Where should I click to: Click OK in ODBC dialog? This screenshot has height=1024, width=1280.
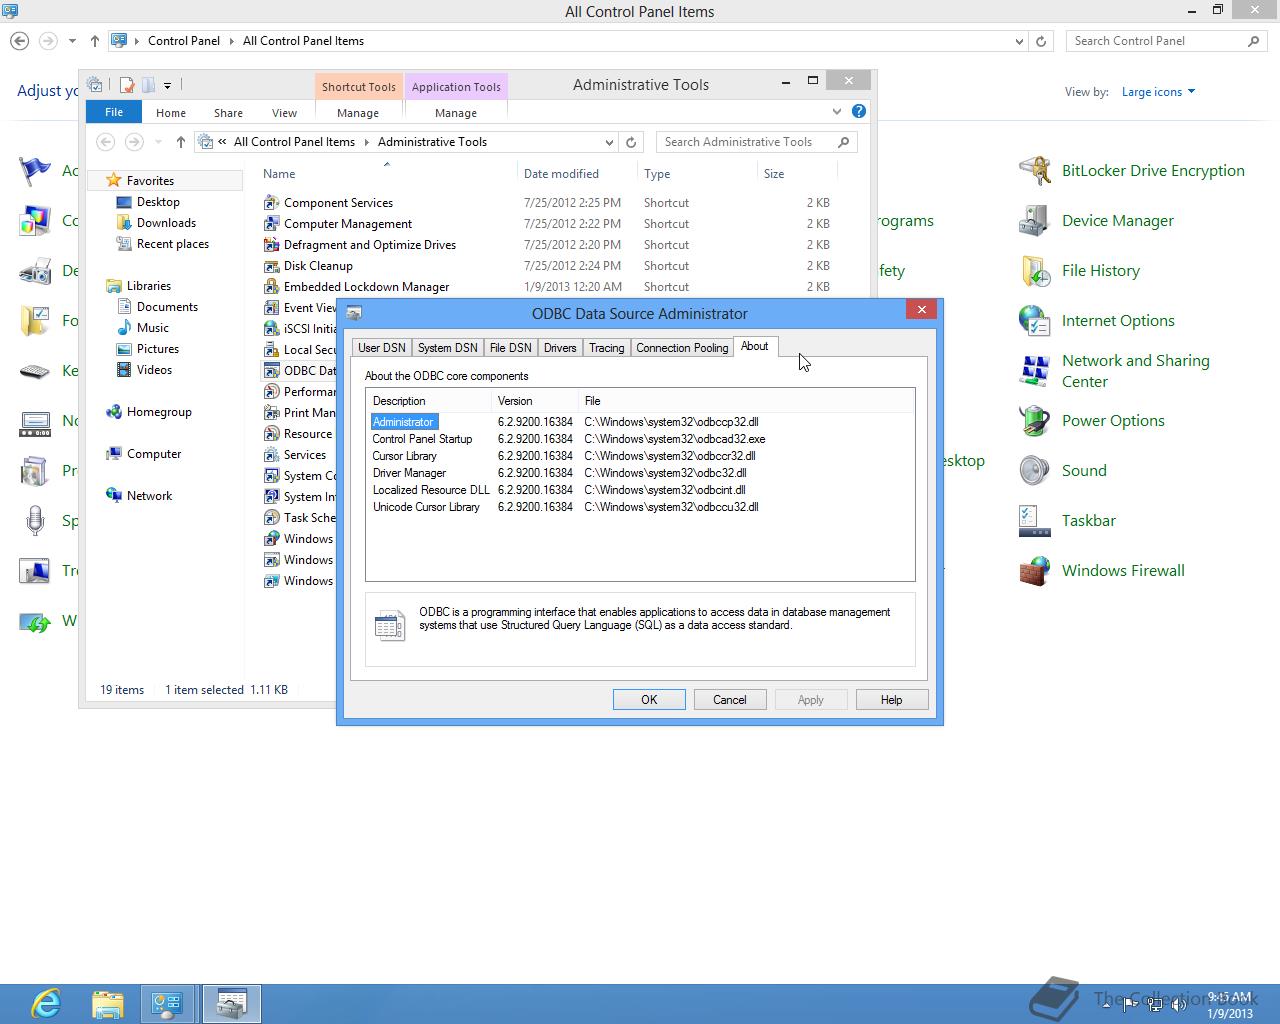[649, 700]
